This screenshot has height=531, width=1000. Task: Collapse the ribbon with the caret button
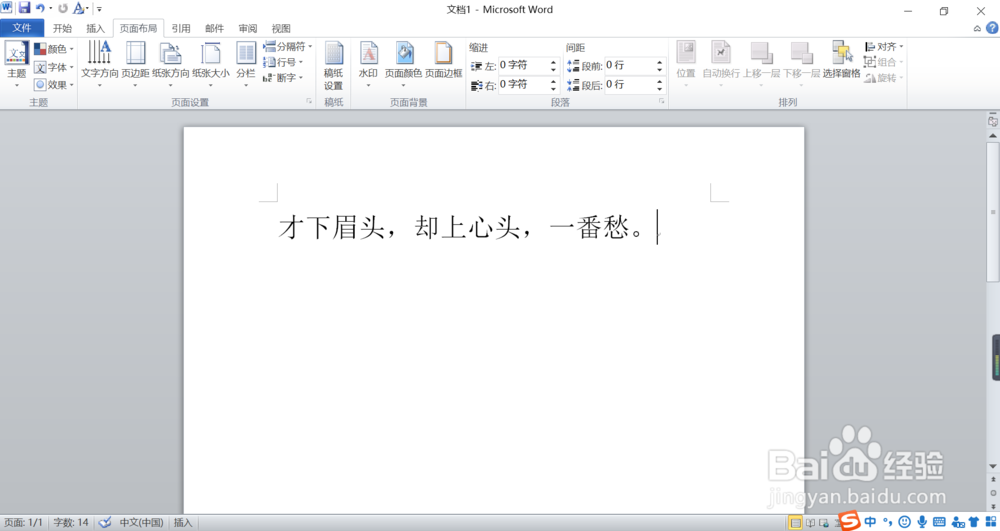[x=977, y=29]
